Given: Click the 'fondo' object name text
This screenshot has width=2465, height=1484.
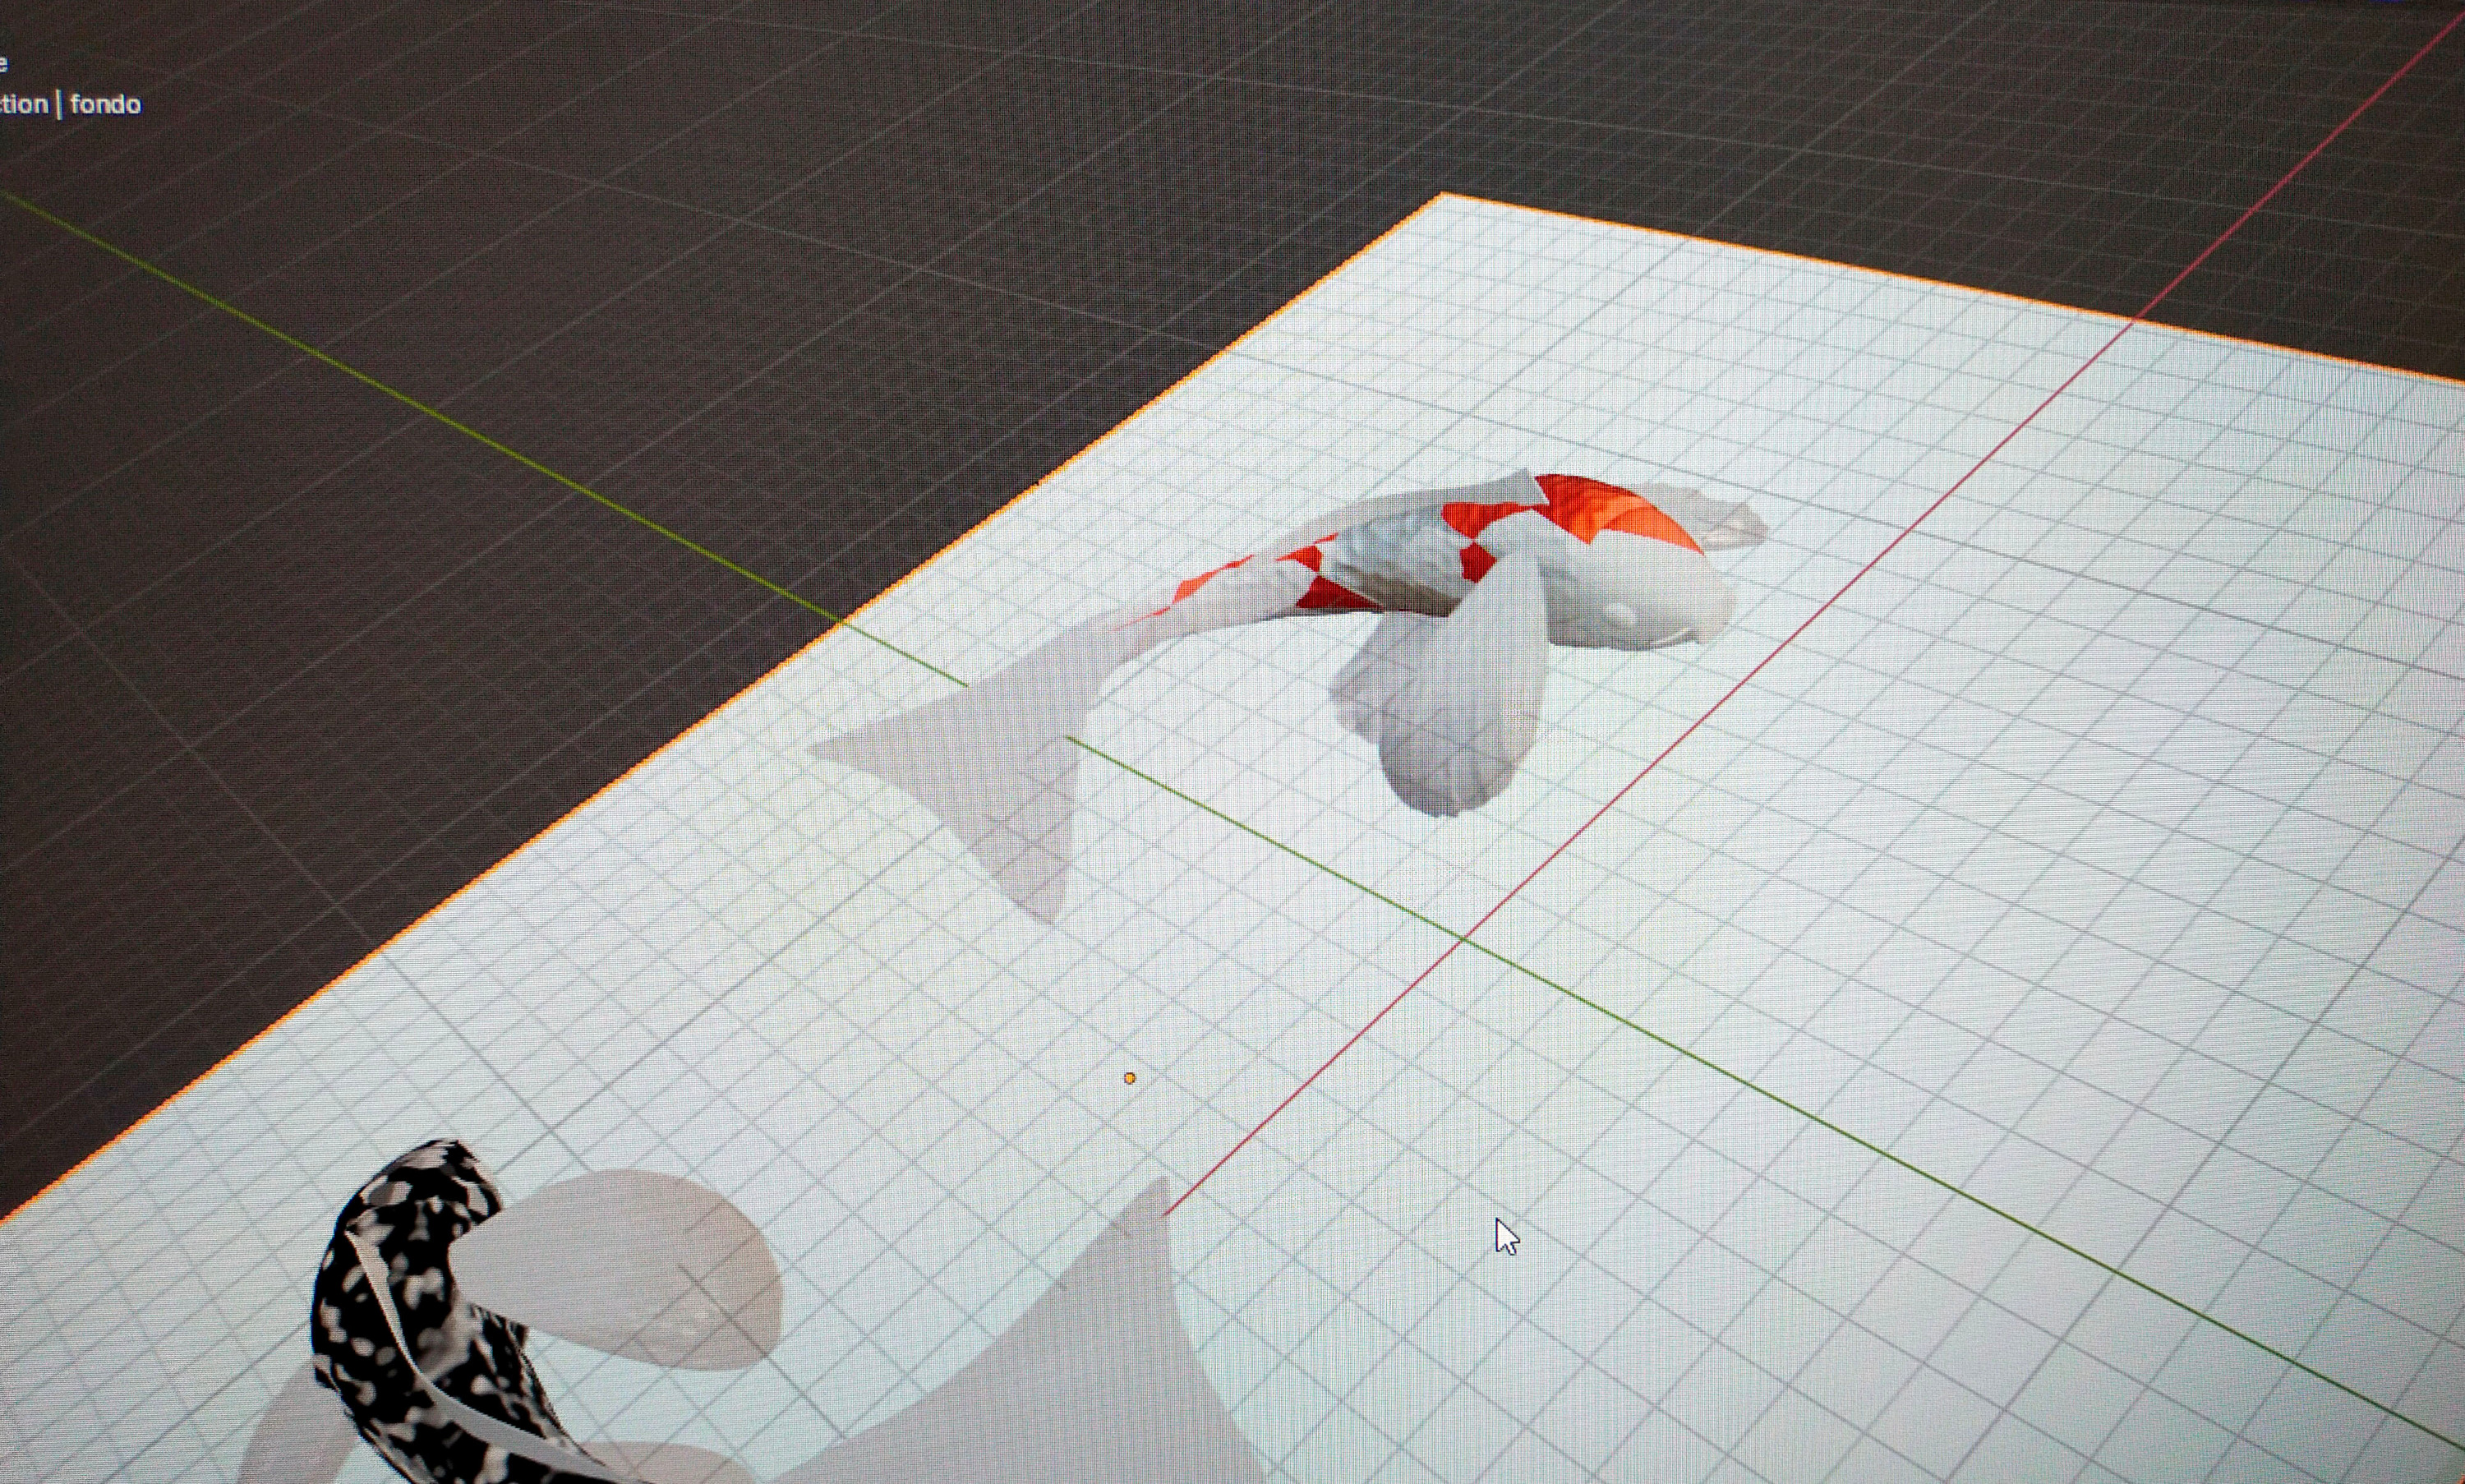Looking at the screenshot, I should click(x=105, y=104).
